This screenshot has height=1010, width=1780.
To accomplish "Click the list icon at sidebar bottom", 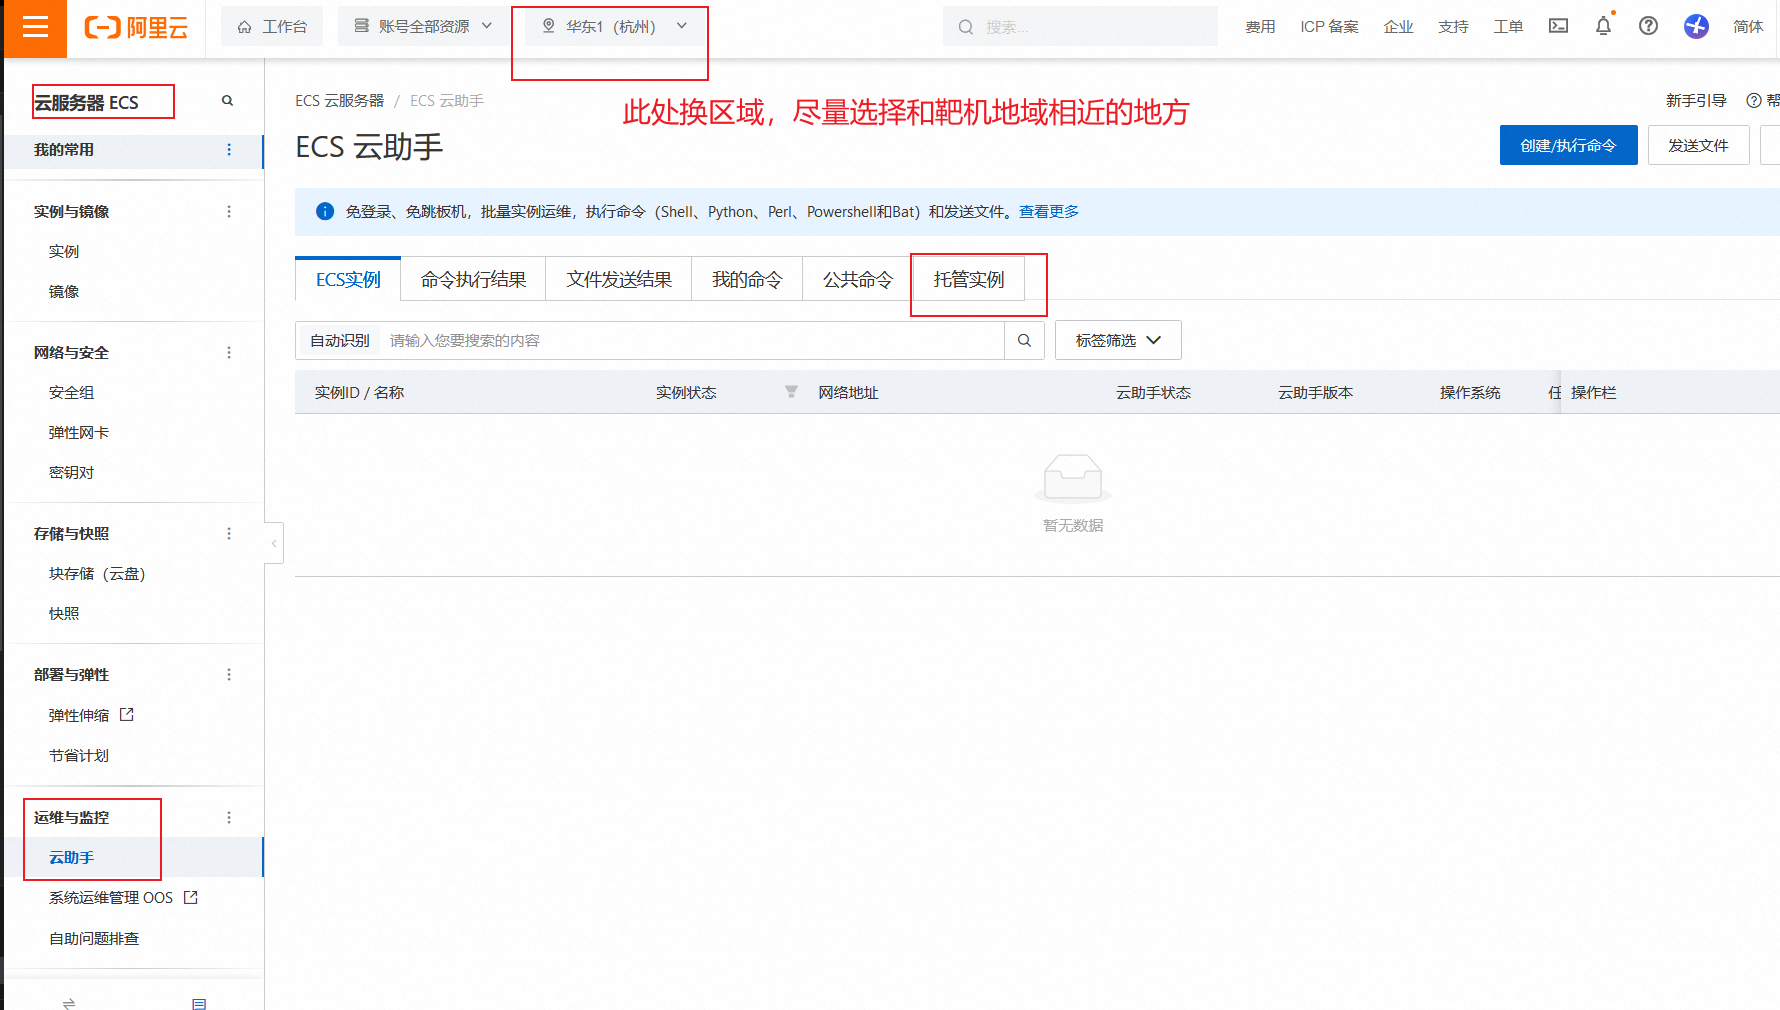I will pos(199,1003).
